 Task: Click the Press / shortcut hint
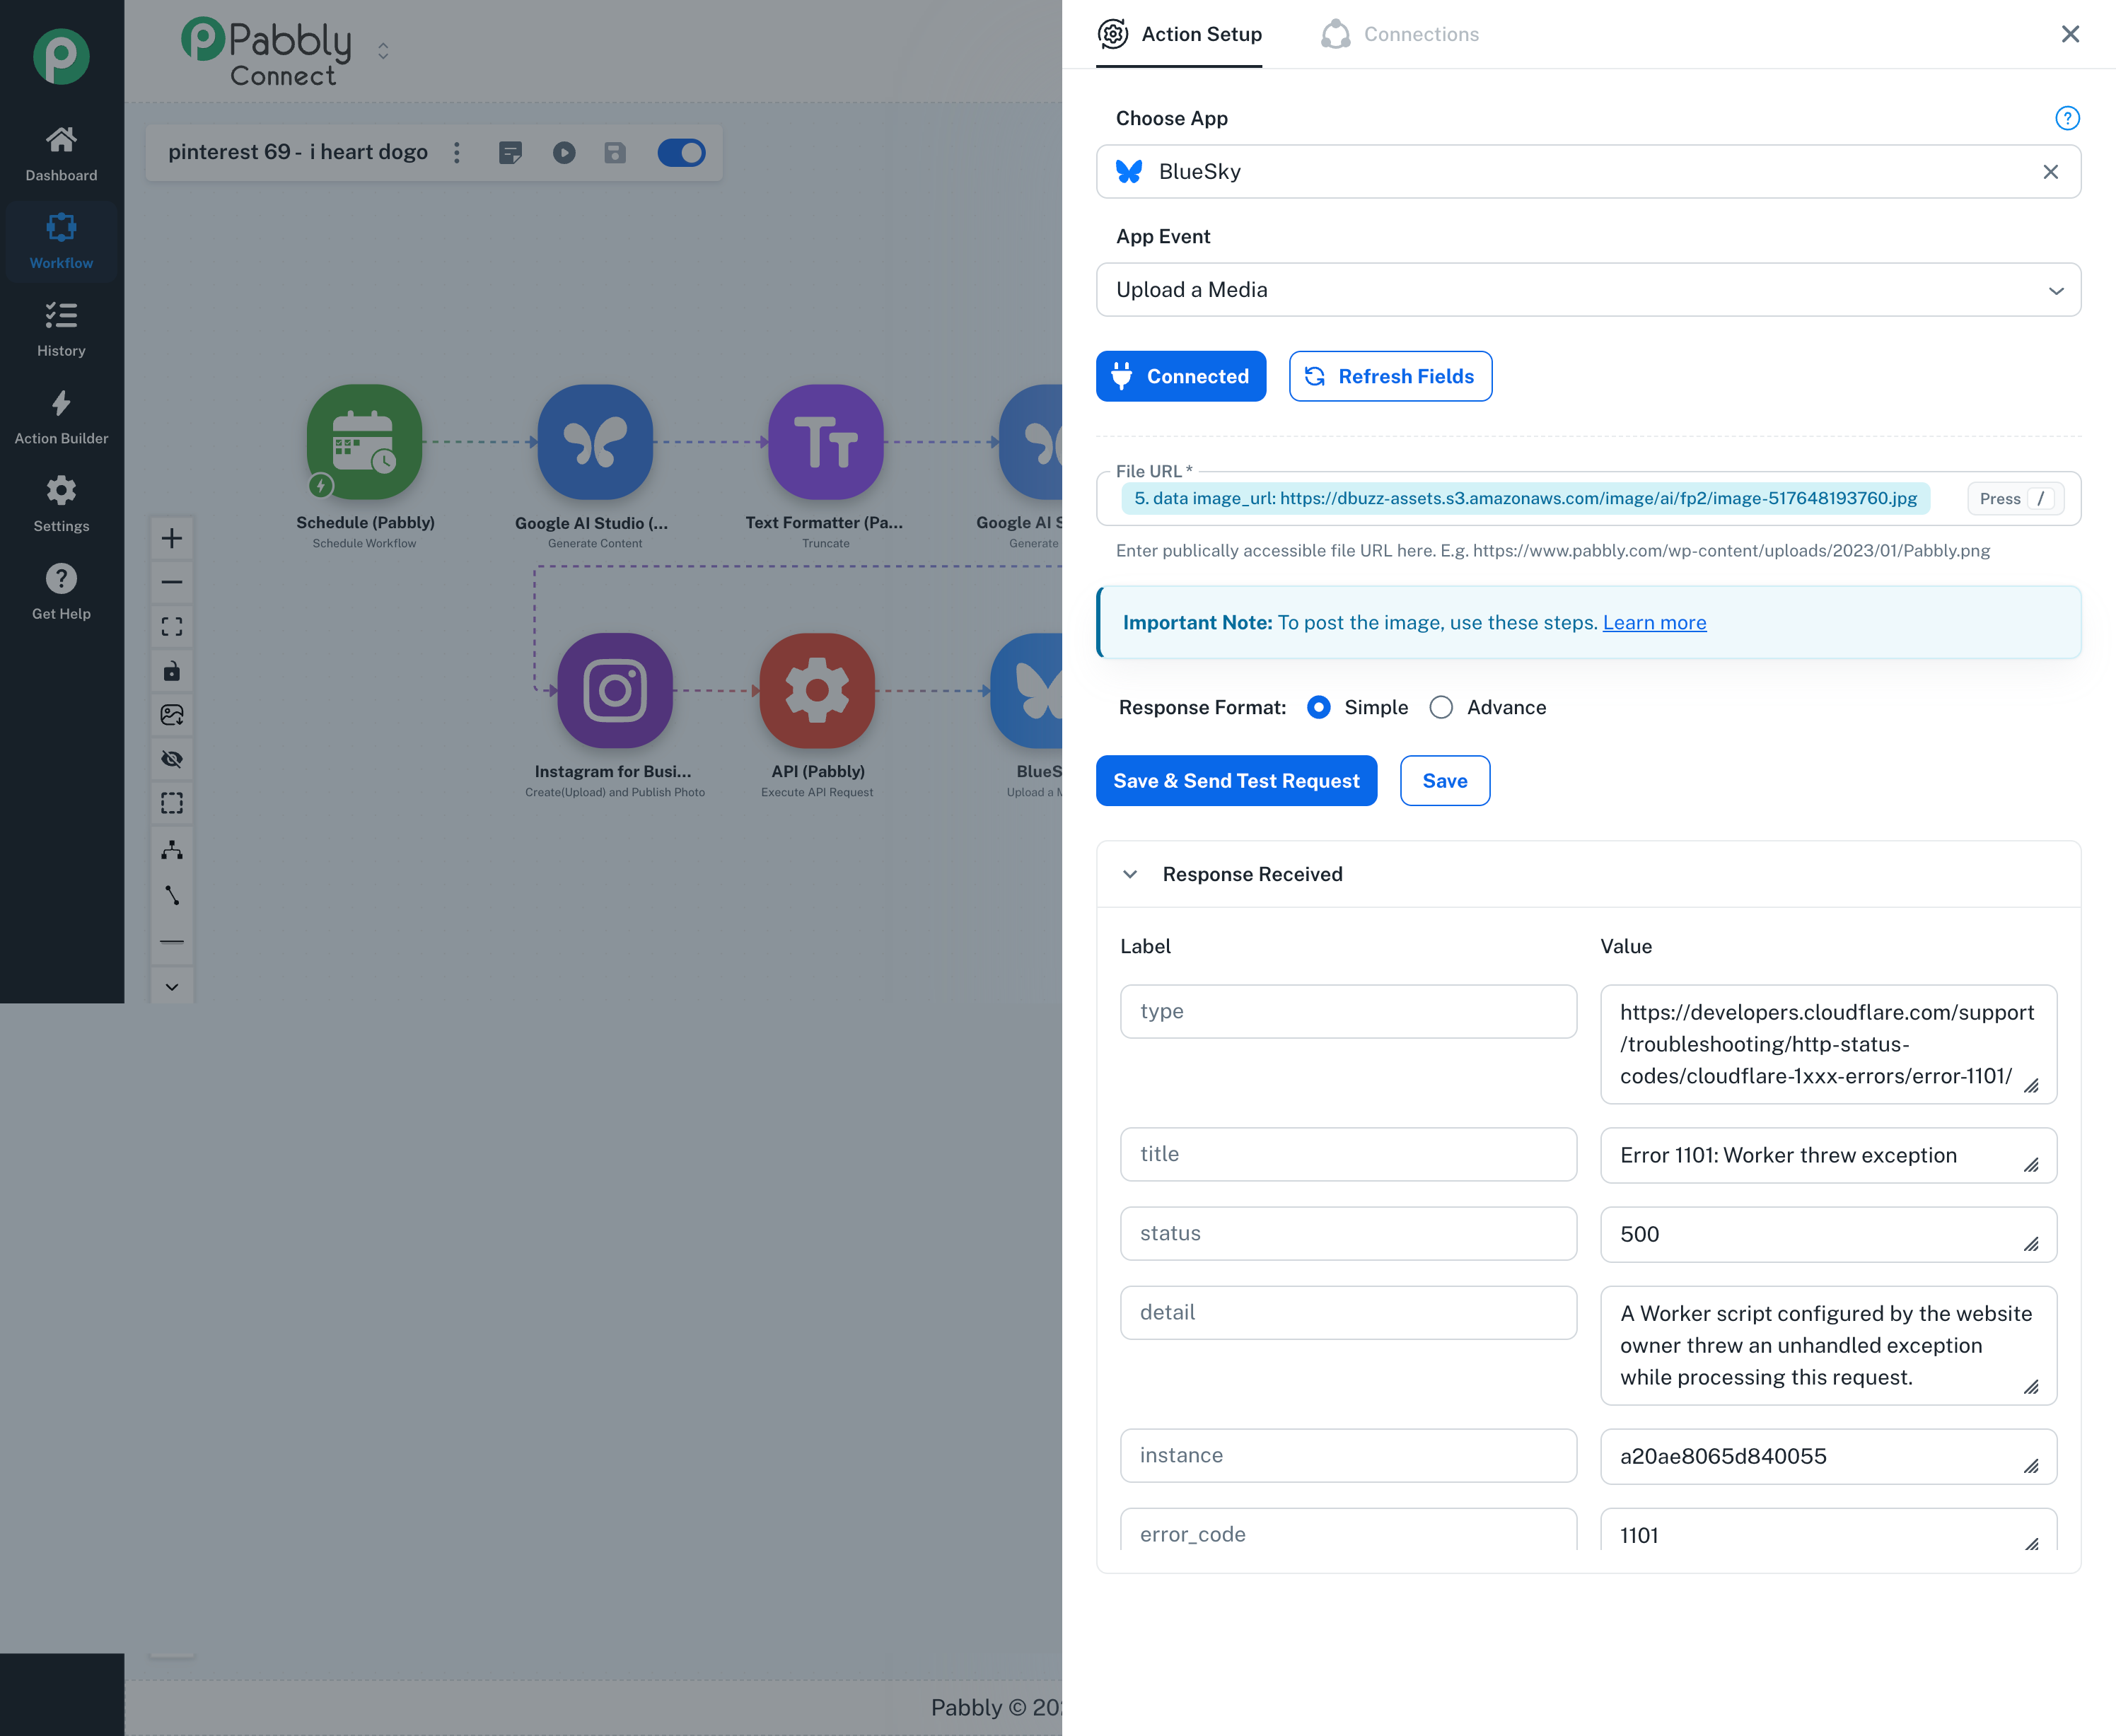point(2015,498)
